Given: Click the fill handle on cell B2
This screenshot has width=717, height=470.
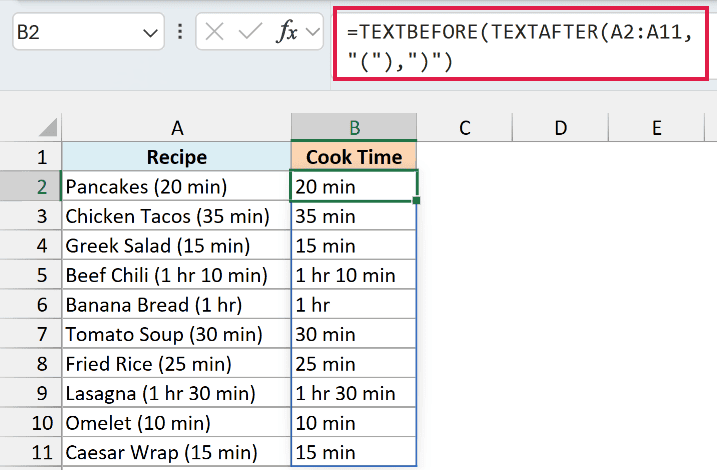Looking at the screenshot, I should pyautogui.click(x=416, y=200).
